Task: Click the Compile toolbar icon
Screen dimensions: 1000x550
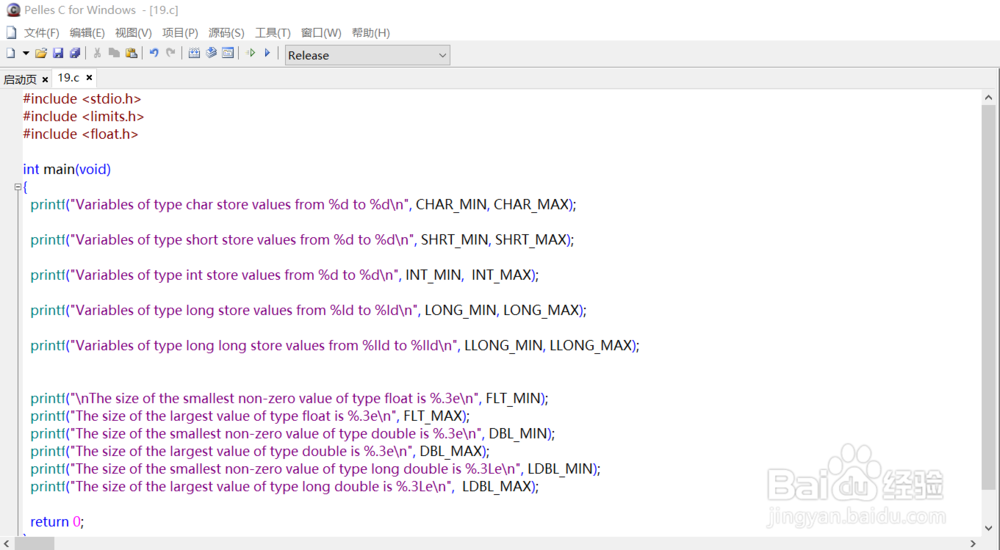Action: tap(194, 54)
